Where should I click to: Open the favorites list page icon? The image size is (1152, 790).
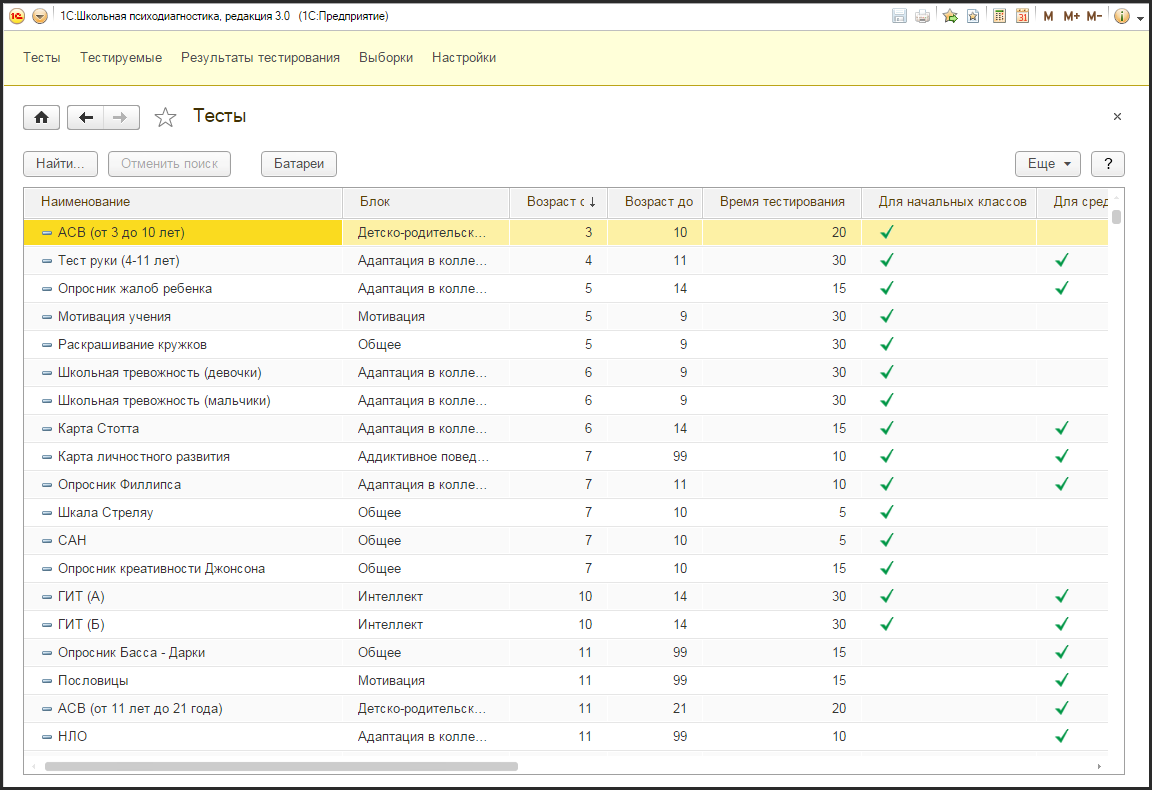click(972, 16)
